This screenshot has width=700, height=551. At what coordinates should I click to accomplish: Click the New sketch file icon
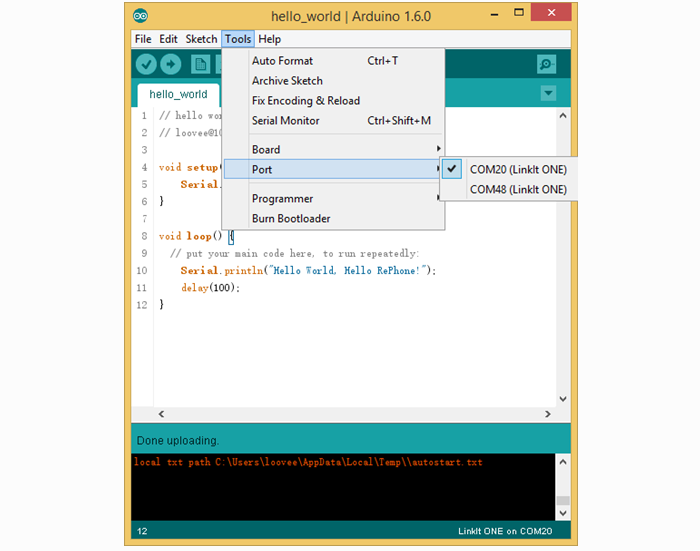pos(200,64)
